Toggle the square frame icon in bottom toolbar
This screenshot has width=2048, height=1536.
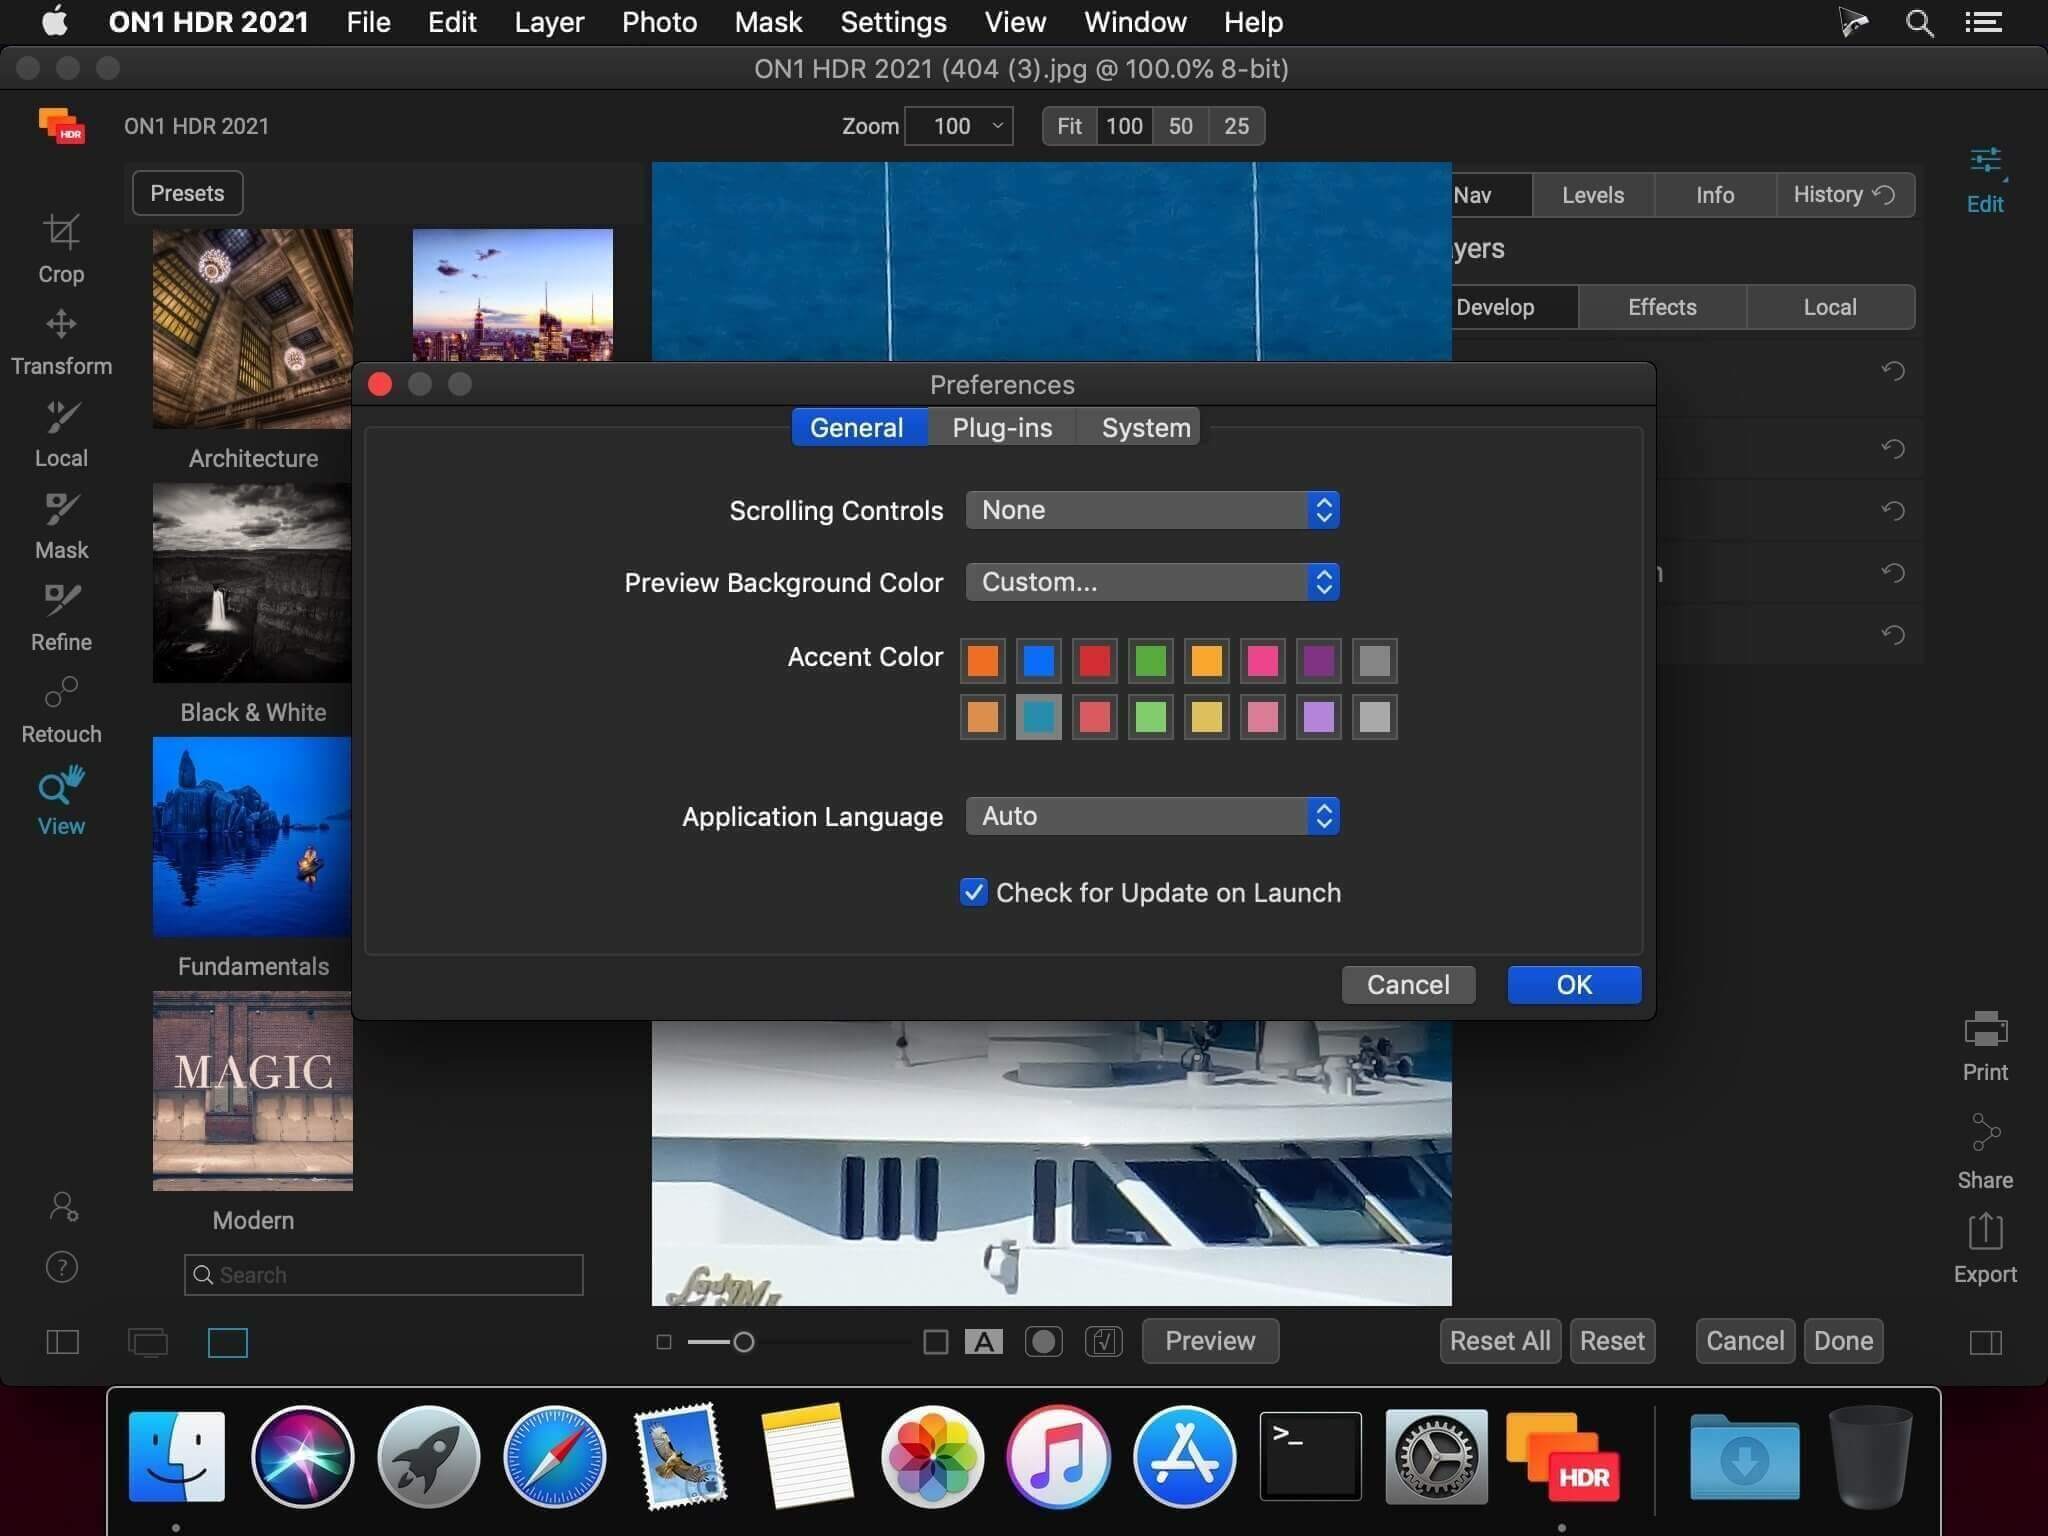point(935,1341)
